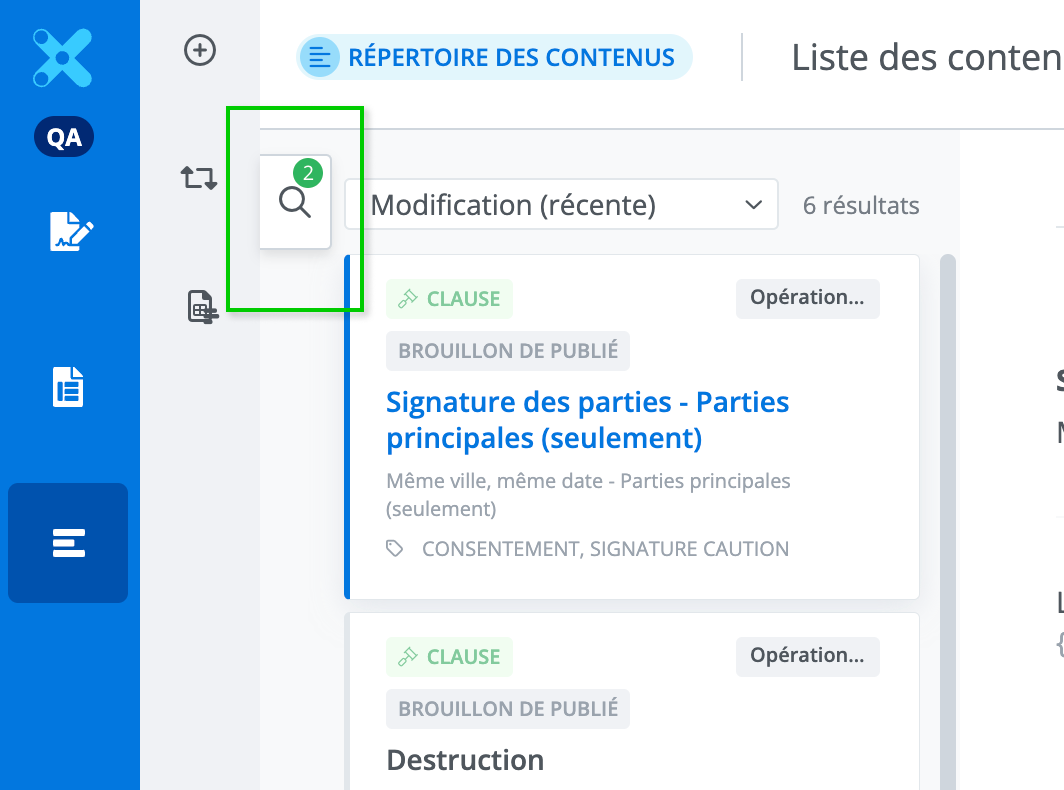Click CLAUSE label on Signature card
The image size is (1064, 790).
[449, 299]
